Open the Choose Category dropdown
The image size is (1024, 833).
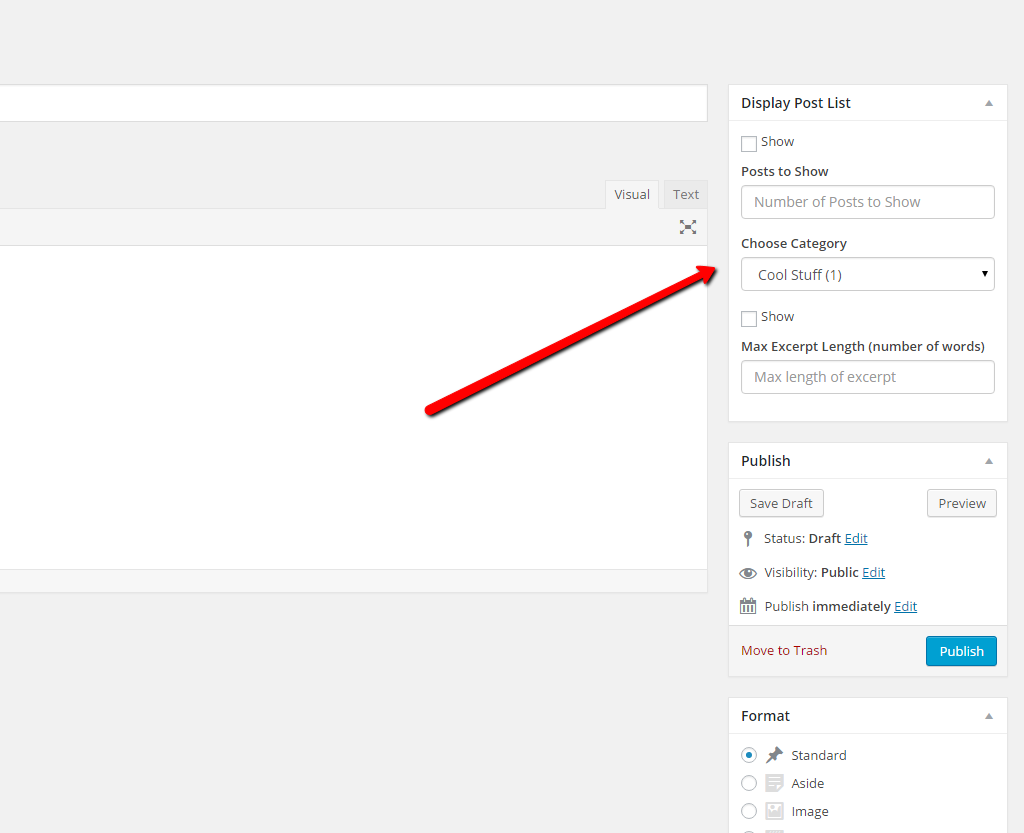point(867,275)
